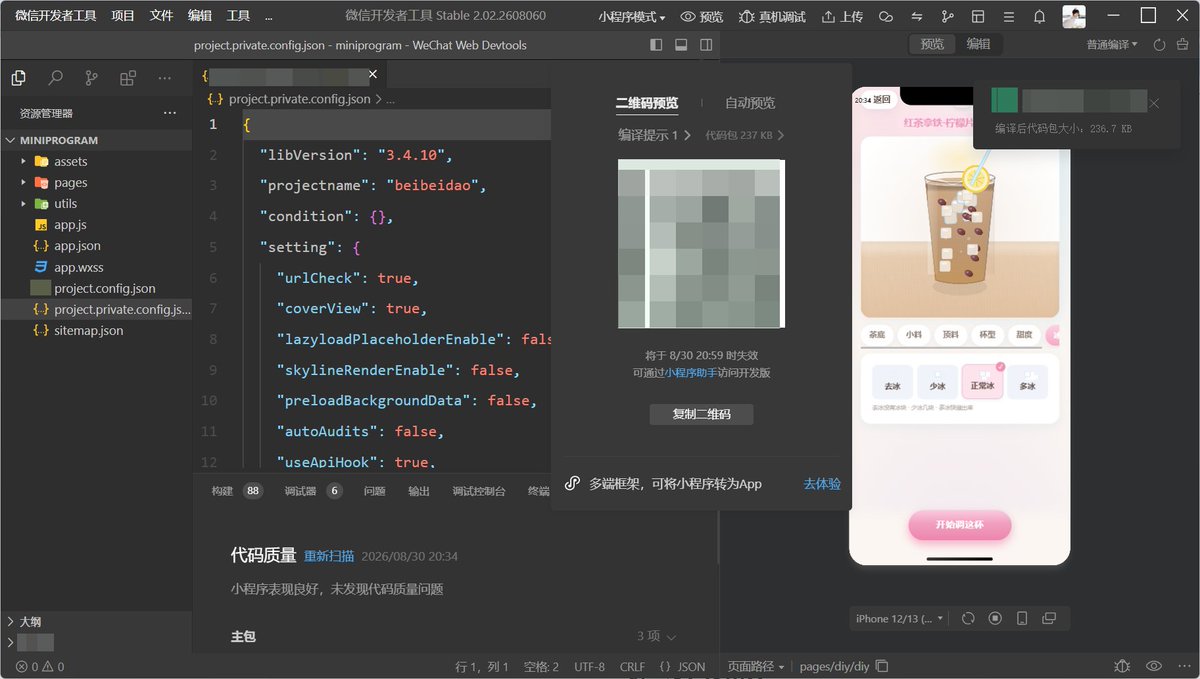Toggle the bottom panel layout icon
The height and width of the screenshot is (679, 1200).
(x=681, y=45)
